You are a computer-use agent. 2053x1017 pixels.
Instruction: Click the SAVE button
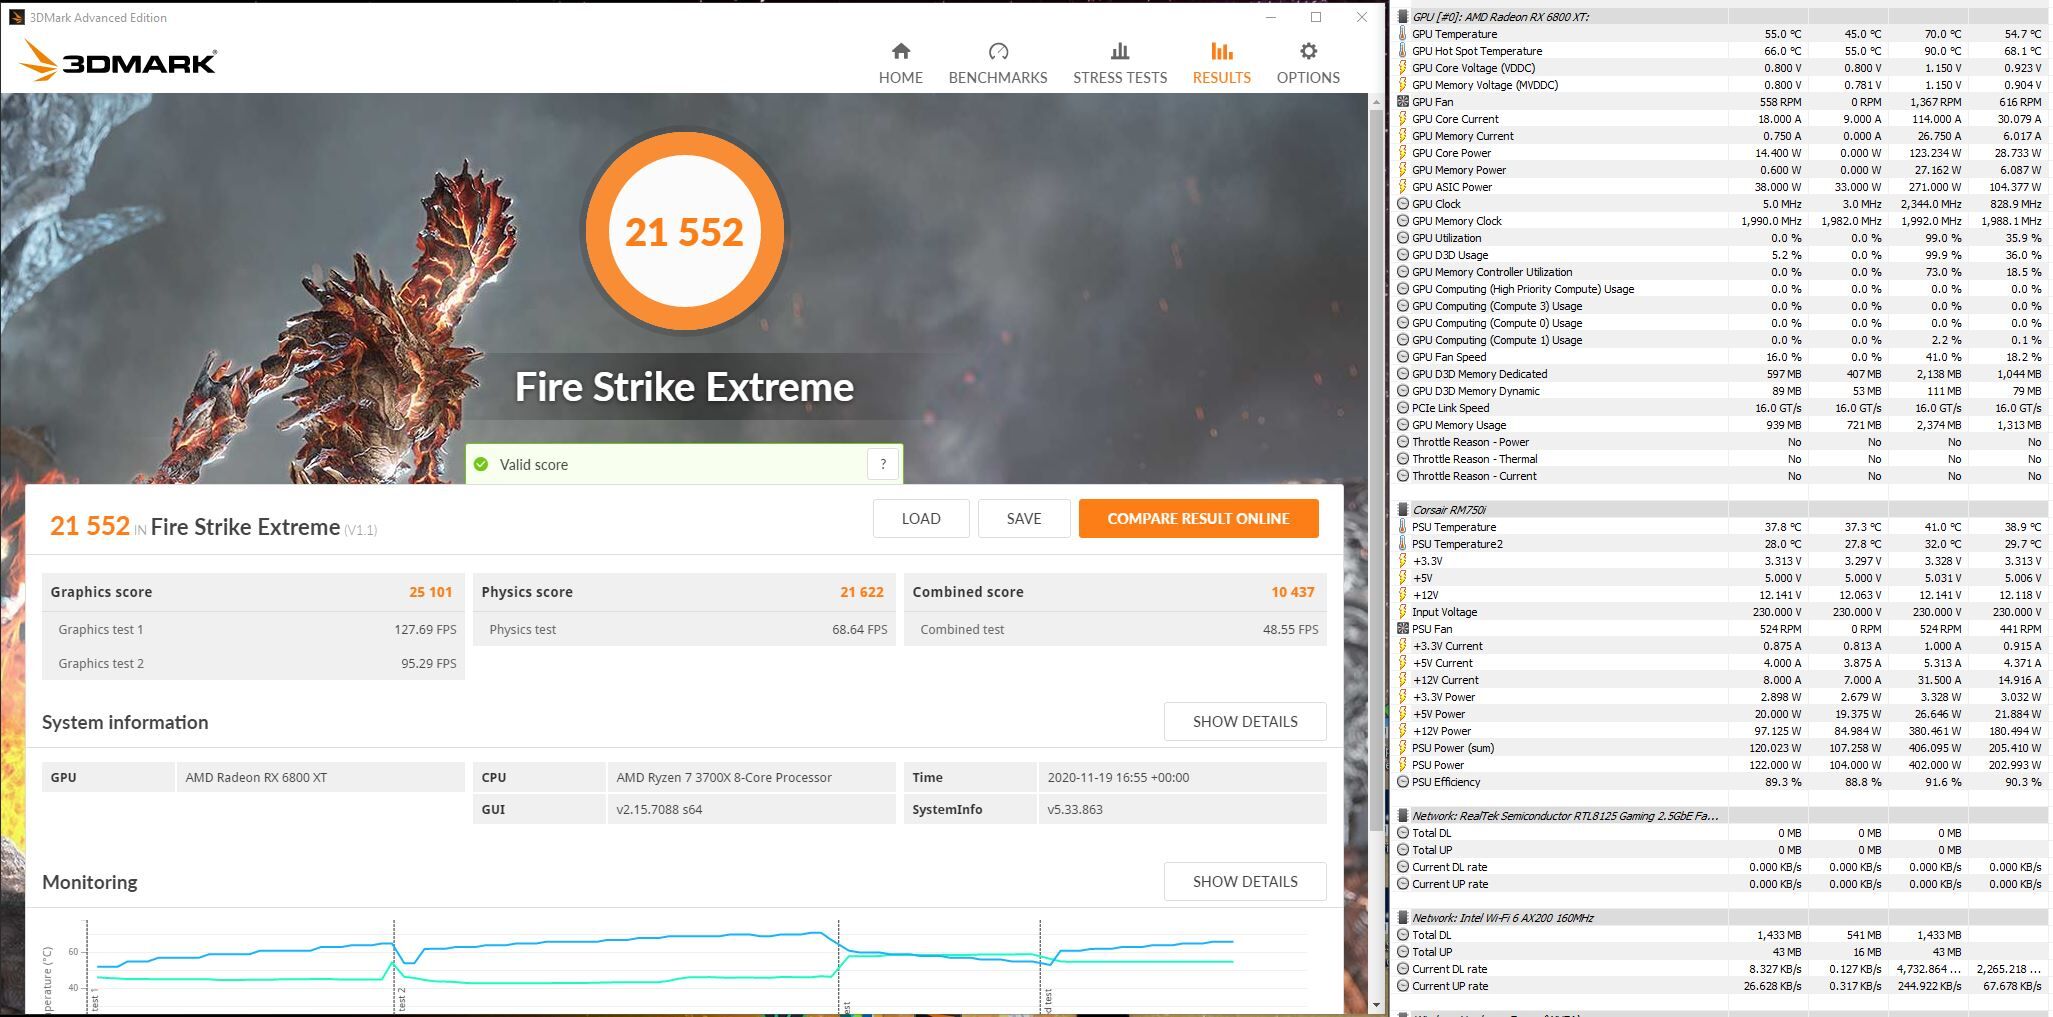pos(1024,518)
